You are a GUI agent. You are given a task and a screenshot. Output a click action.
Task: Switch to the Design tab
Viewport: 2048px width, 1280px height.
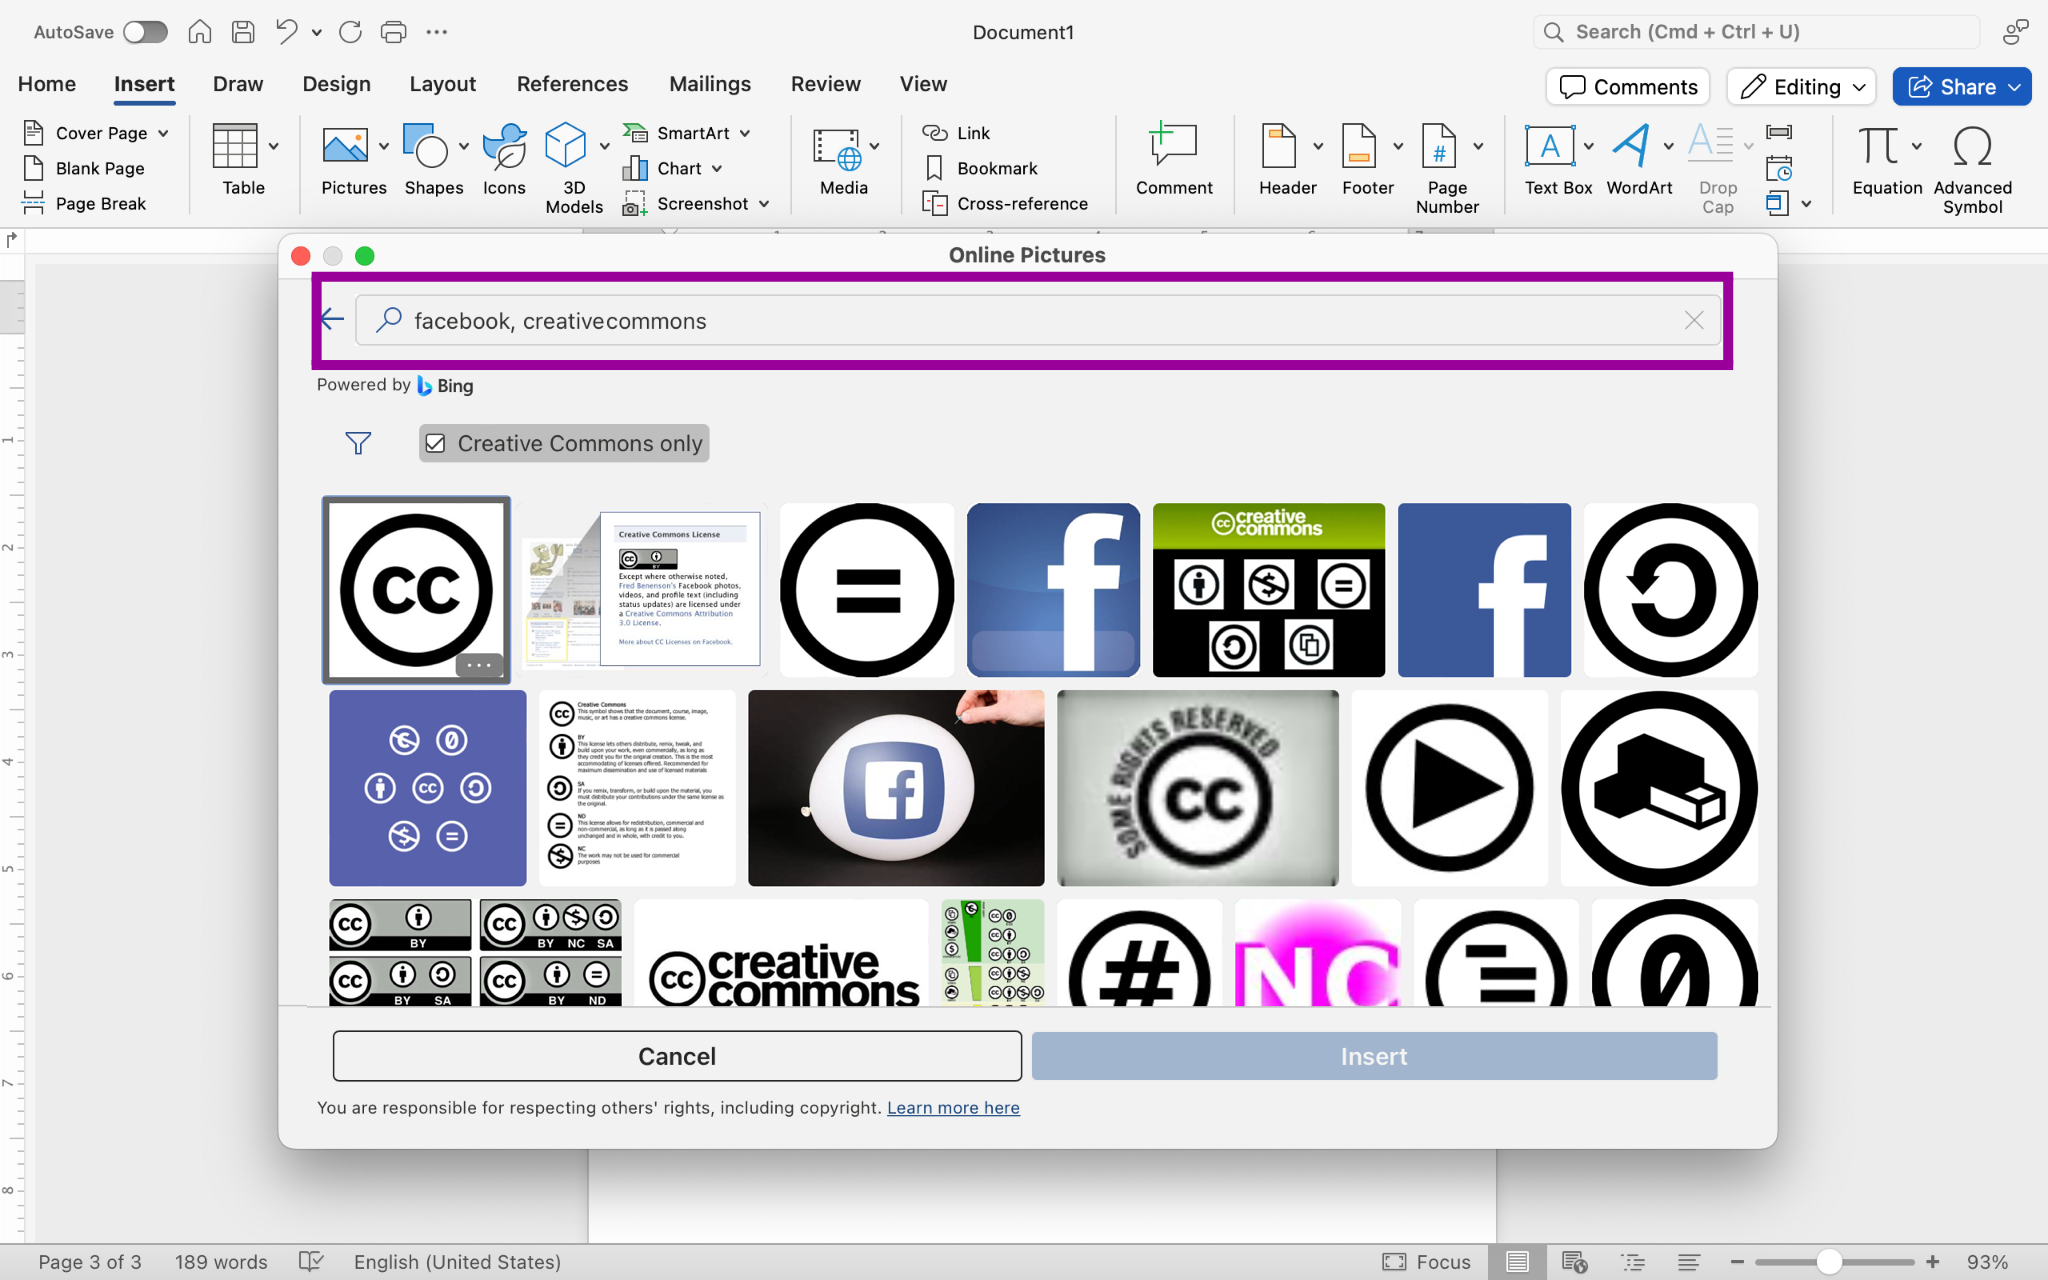[337, 84]
